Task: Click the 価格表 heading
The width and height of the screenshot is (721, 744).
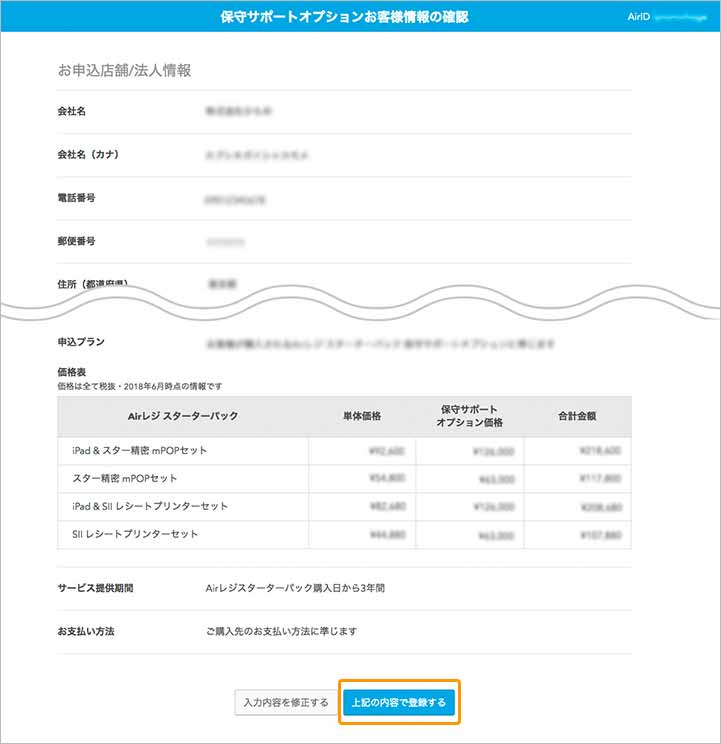Action: (74, 372)
